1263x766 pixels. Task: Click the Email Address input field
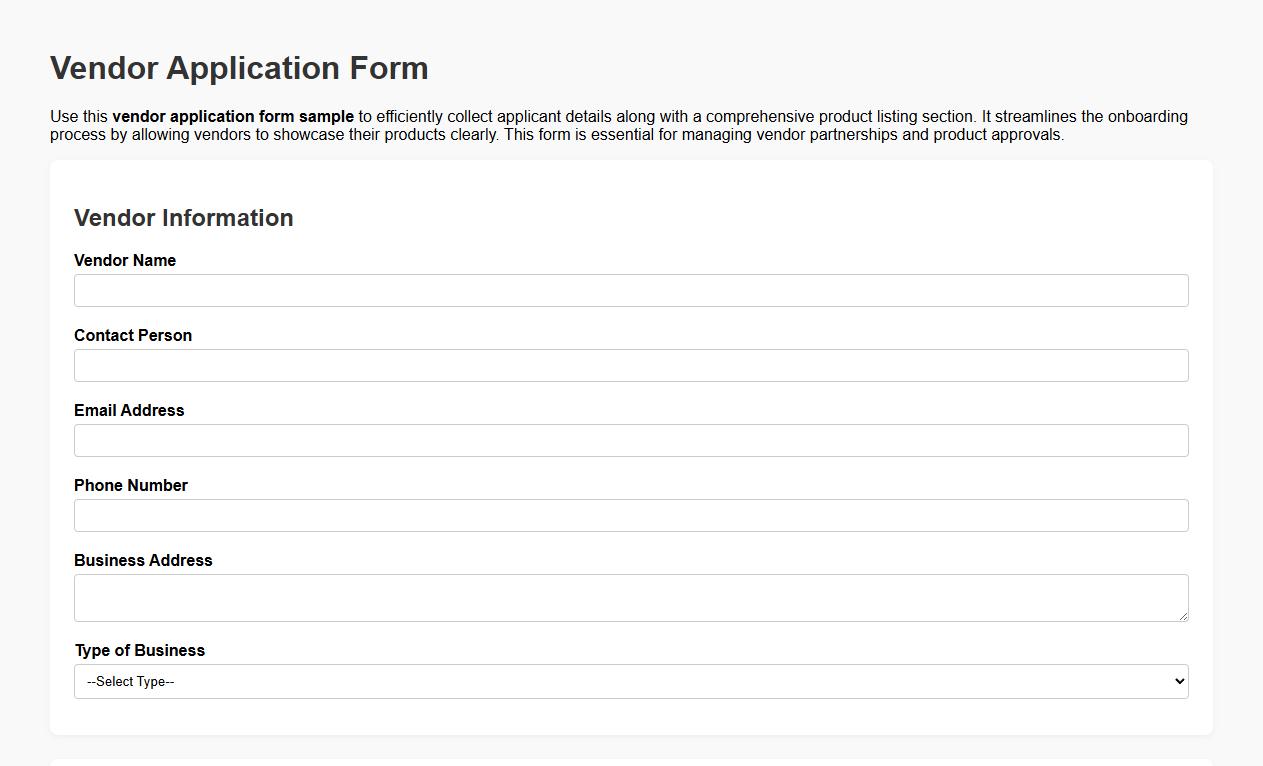coord(631,440)
